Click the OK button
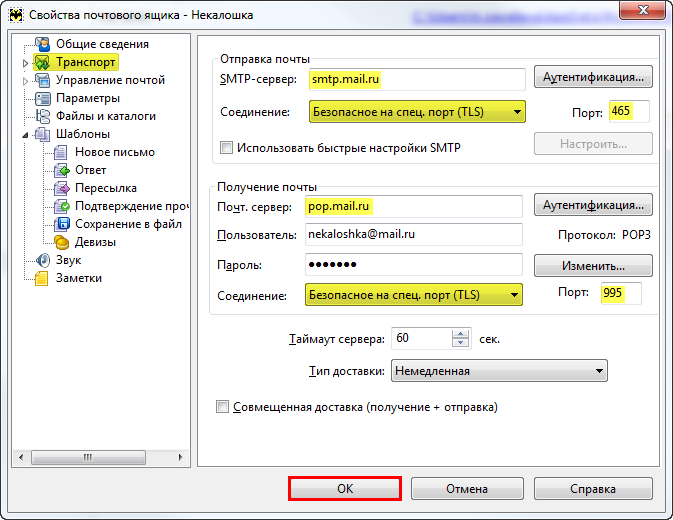The width and height of the screenshot is (673, 520). pyautogui.click(x=345, y=489)
